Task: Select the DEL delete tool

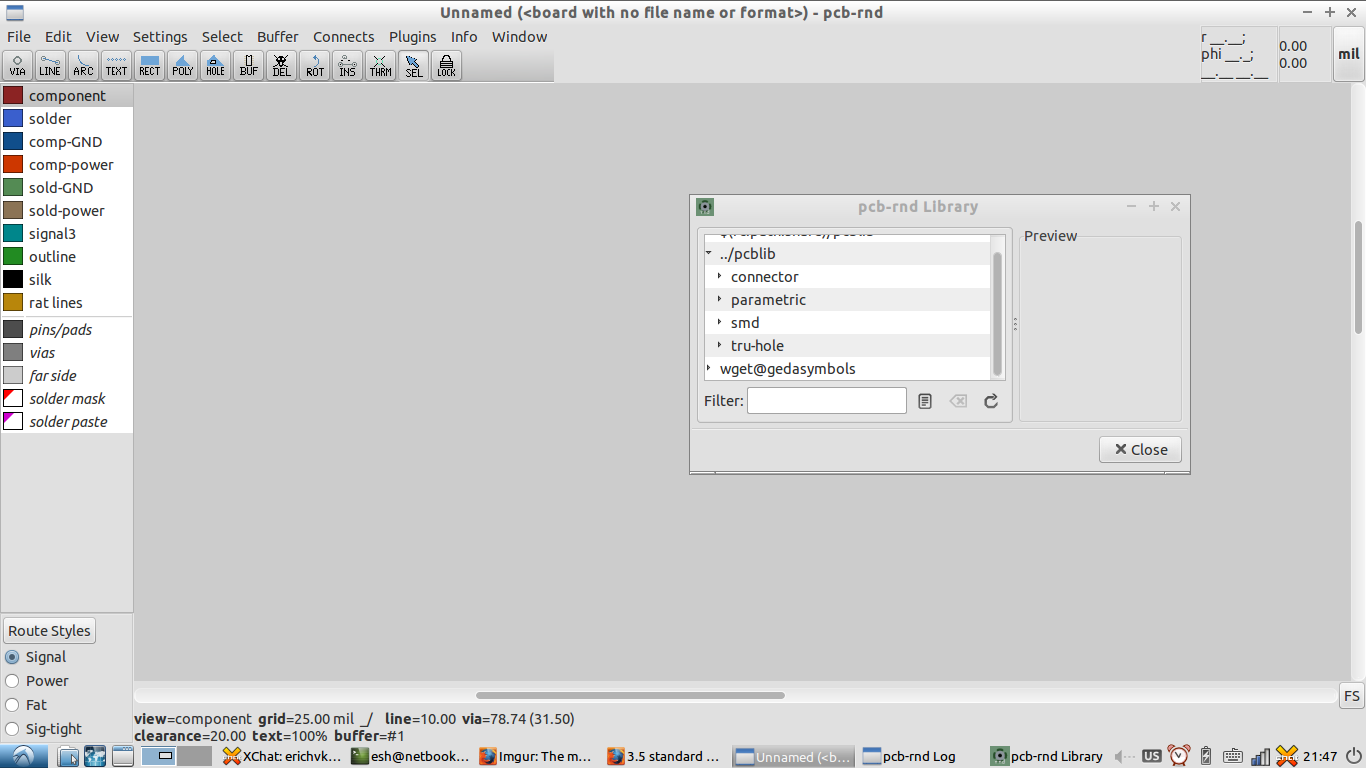Action: [281, 66]
